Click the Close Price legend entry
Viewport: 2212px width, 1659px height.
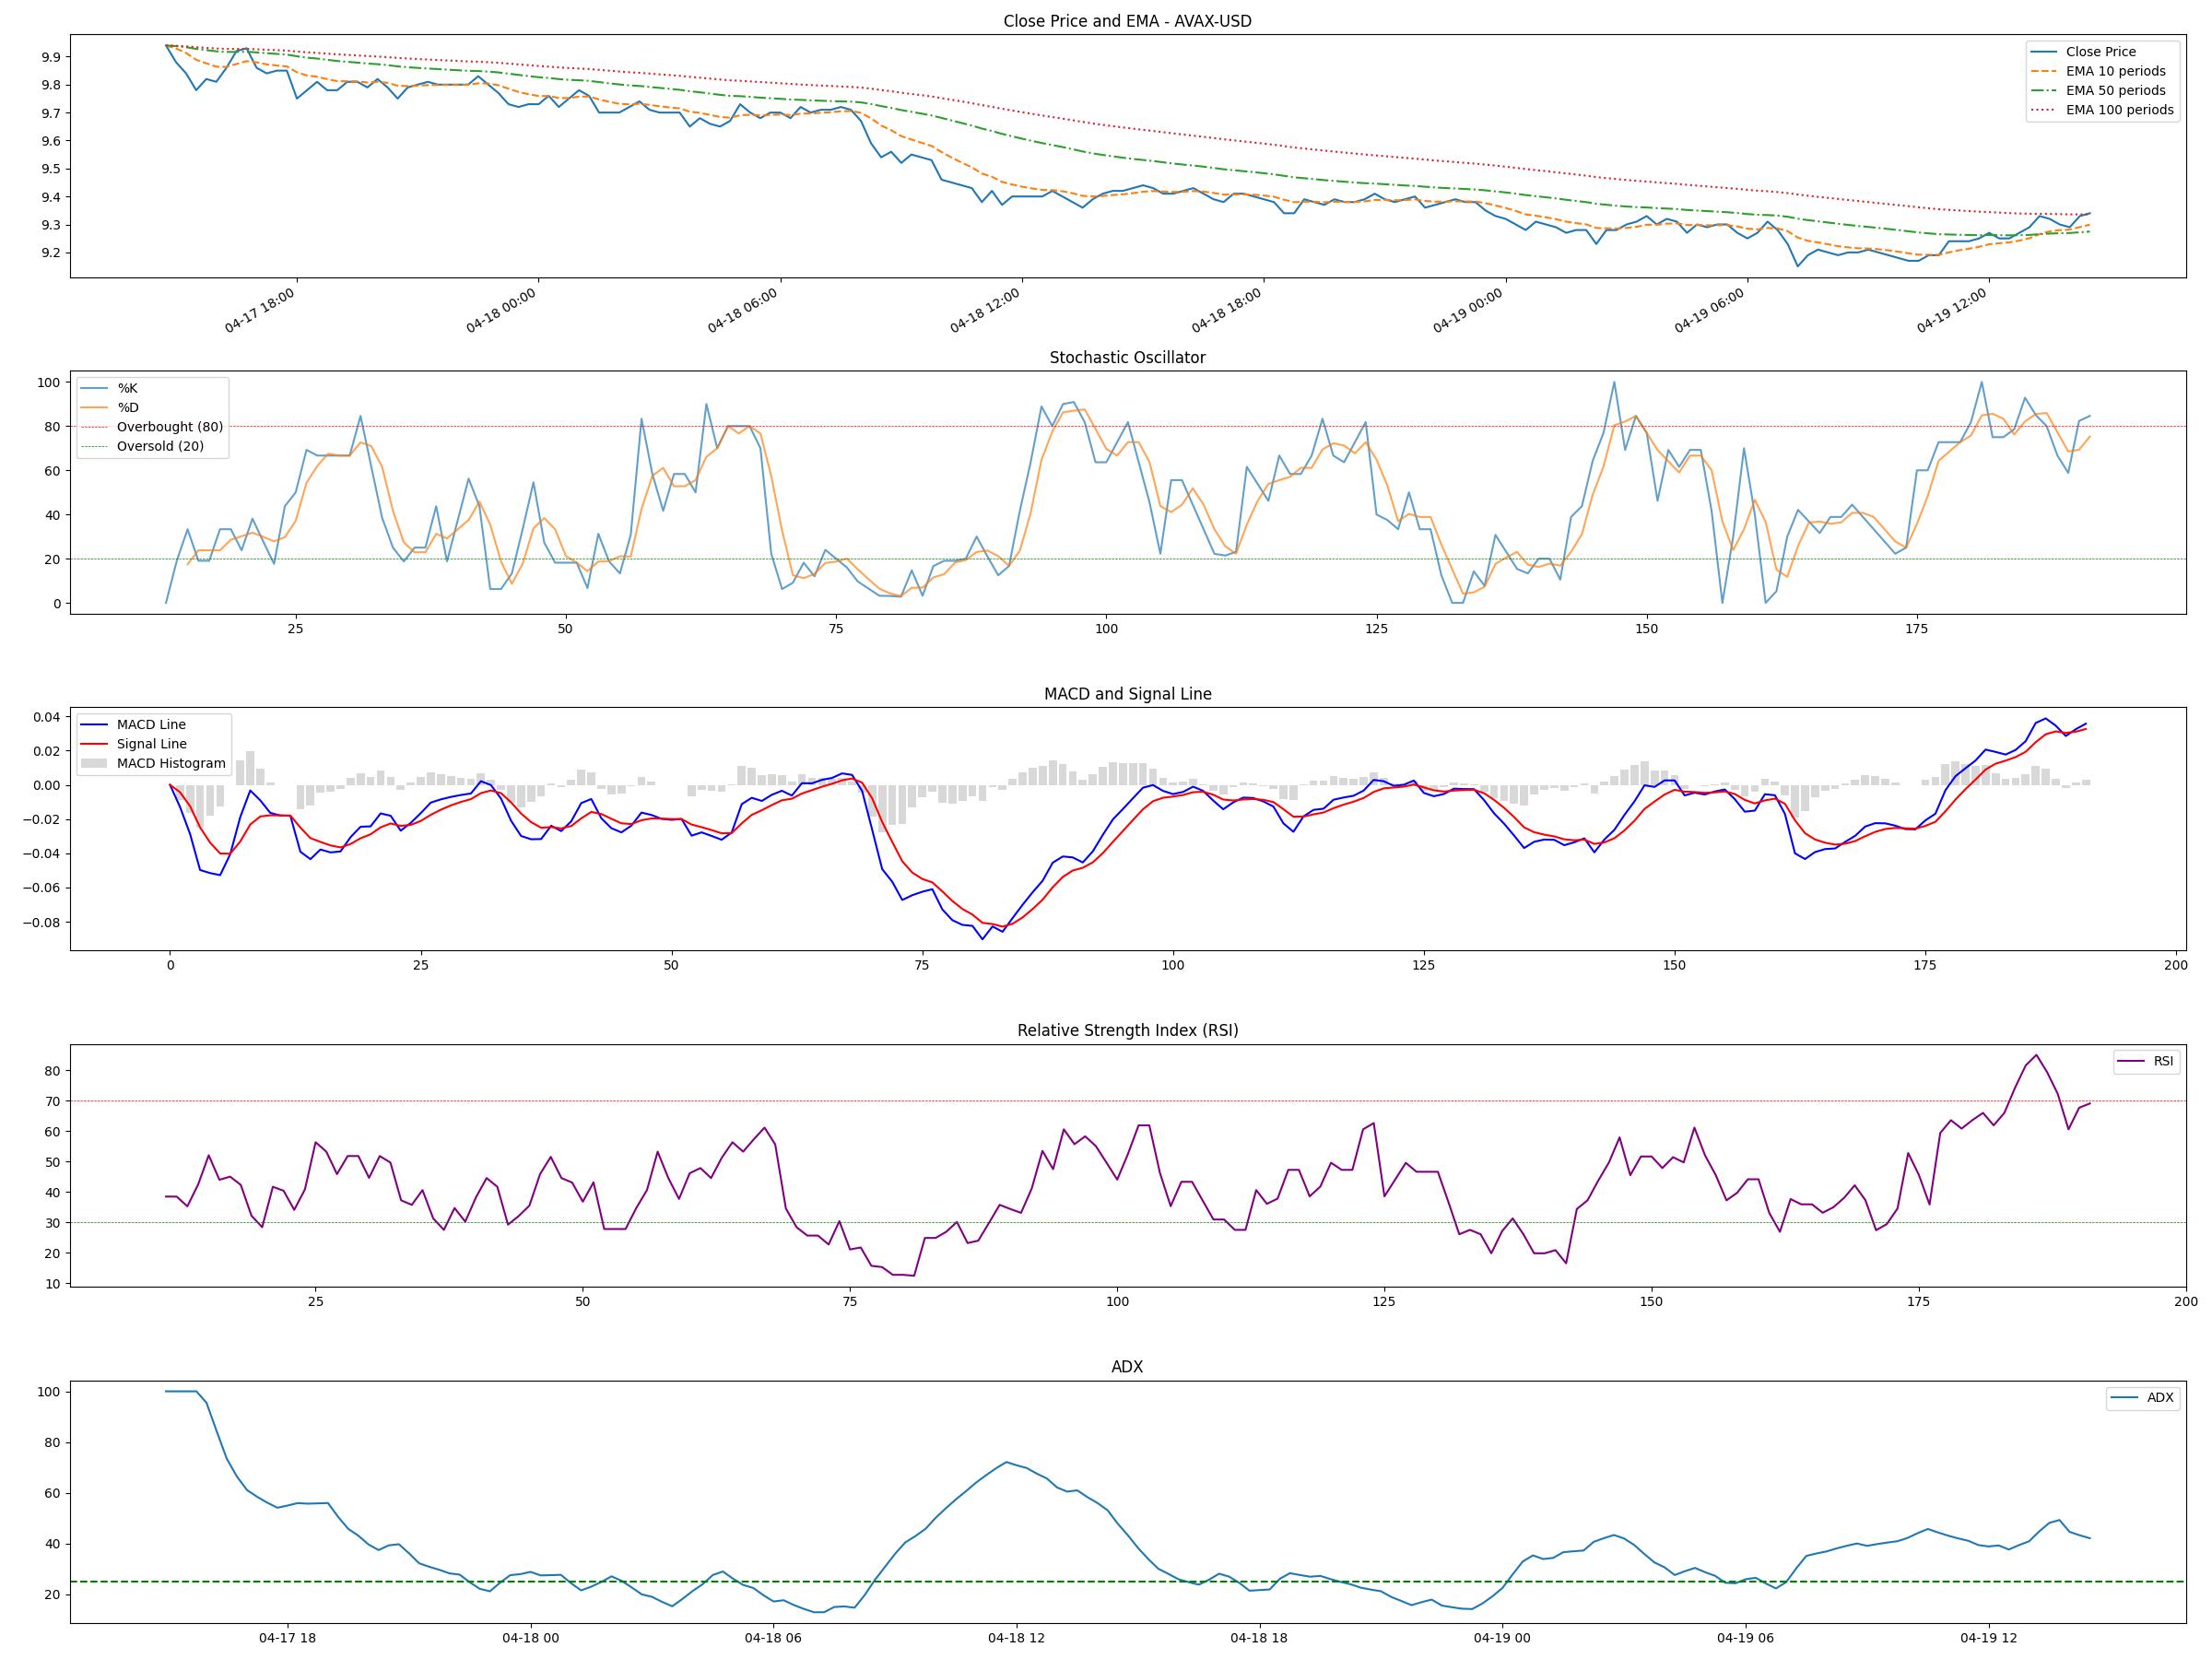click(x=2100, y=52)
